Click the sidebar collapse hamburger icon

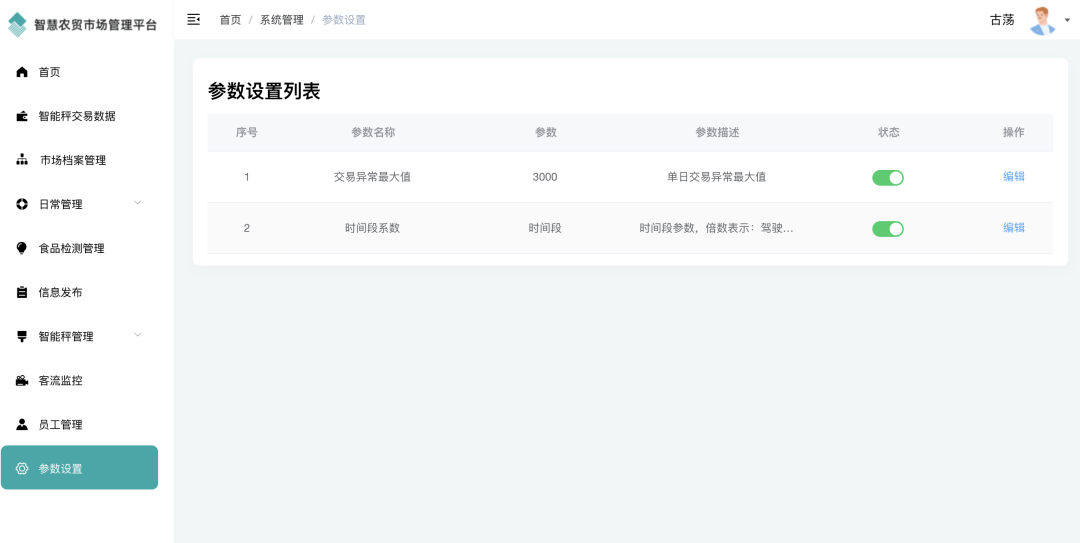pos(194,19)
